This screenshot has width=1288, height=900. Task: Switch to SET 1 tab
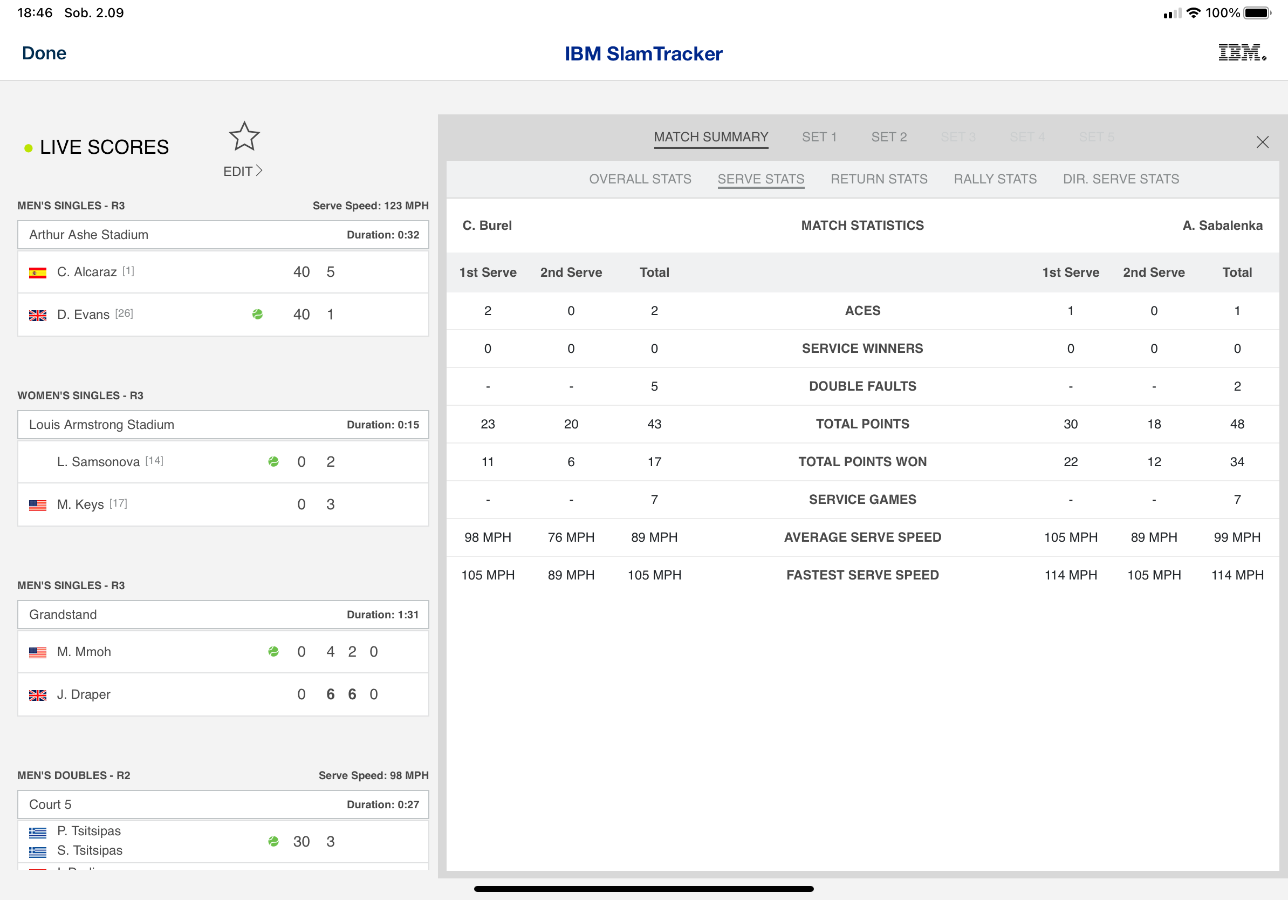pos(819,137)
